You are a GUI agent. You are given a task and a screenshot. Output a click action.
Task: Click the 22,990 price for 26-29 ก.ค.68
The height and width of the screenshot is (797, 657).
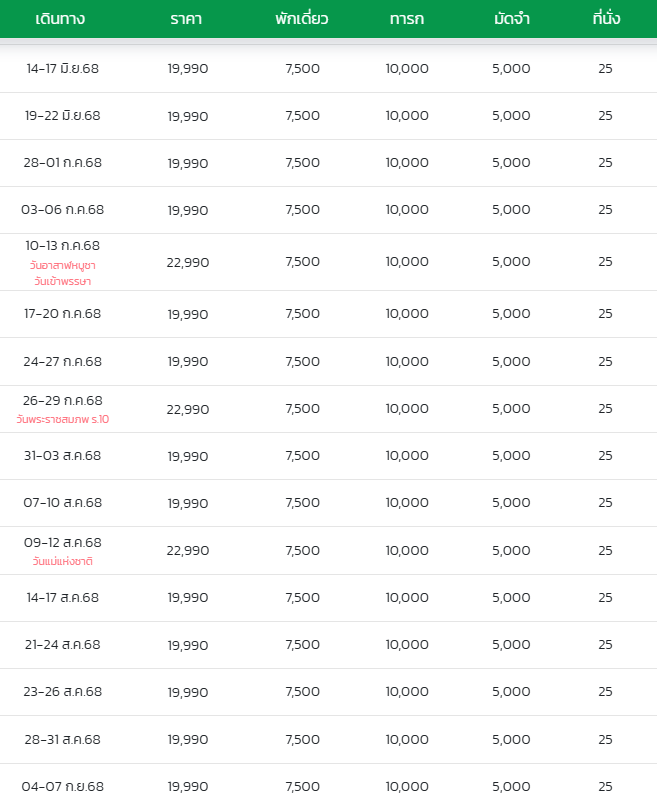coord(188,409)
